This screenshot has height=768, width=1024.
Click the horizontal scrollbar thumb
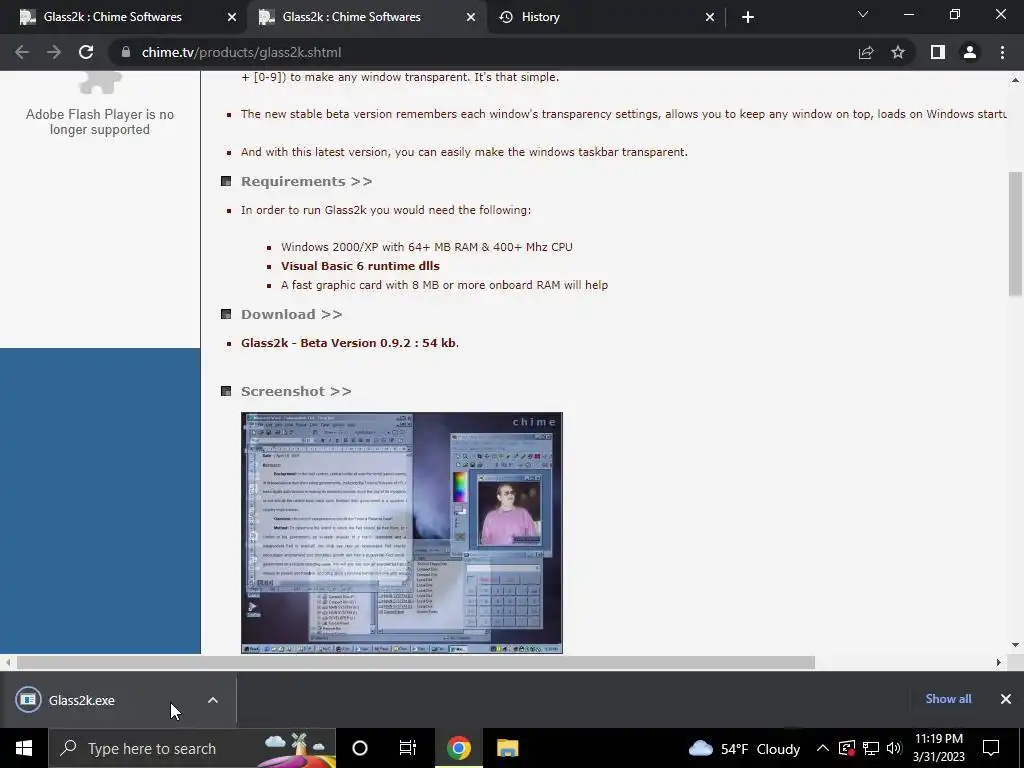[x=416, y=662]
